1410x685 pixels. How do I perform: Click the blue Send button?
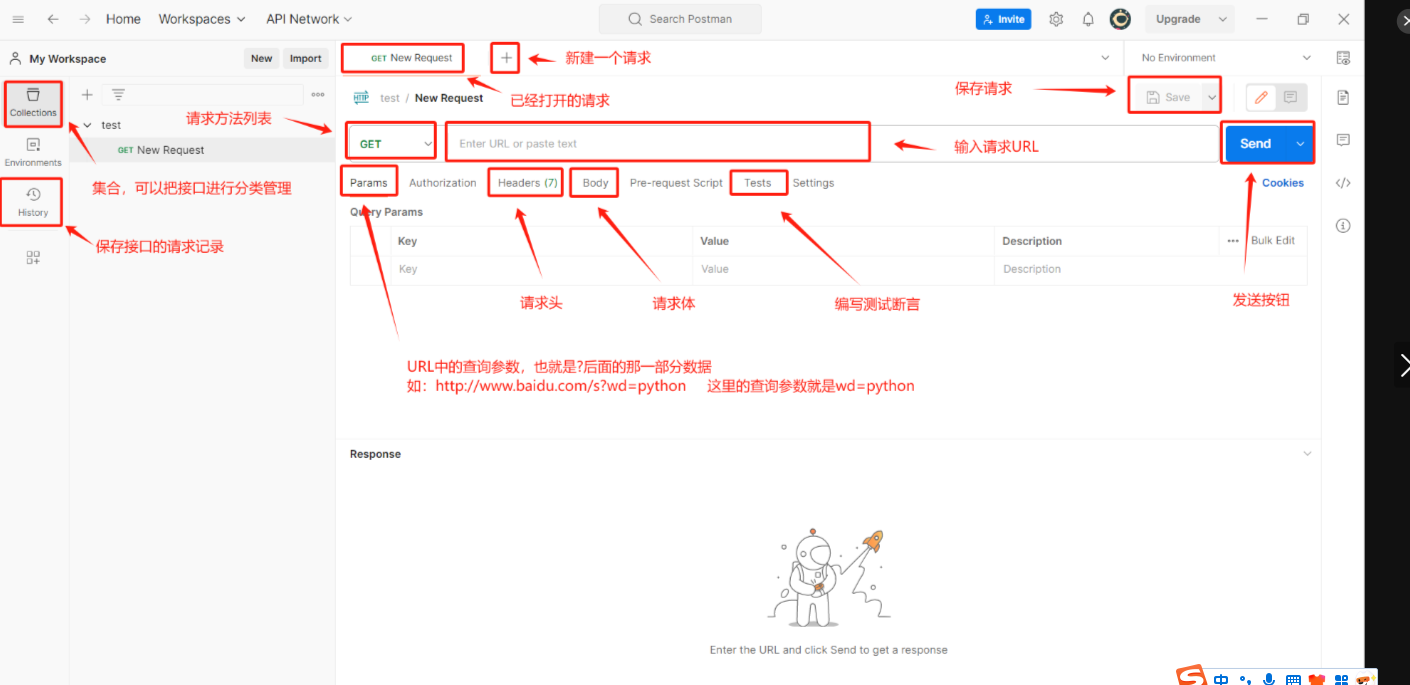(1255, 144)
